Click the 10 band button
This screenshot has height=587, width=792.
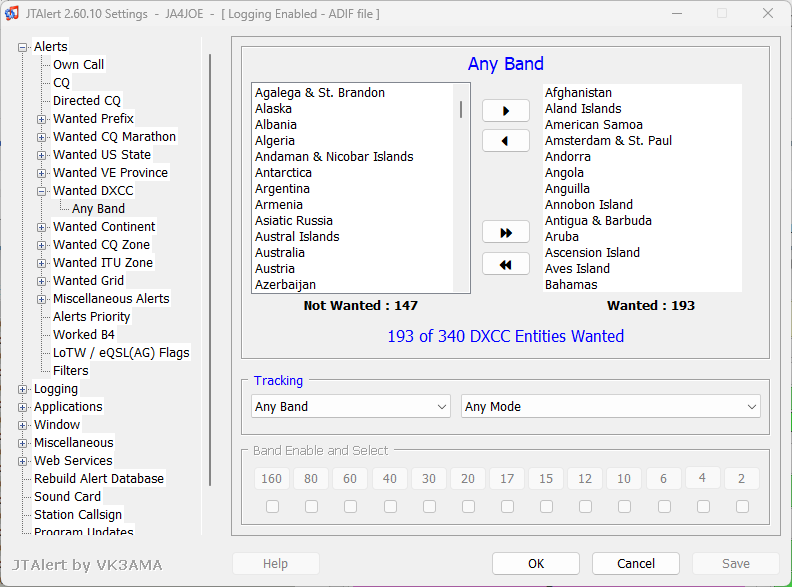pyautogui.click(x=624, y=478)
